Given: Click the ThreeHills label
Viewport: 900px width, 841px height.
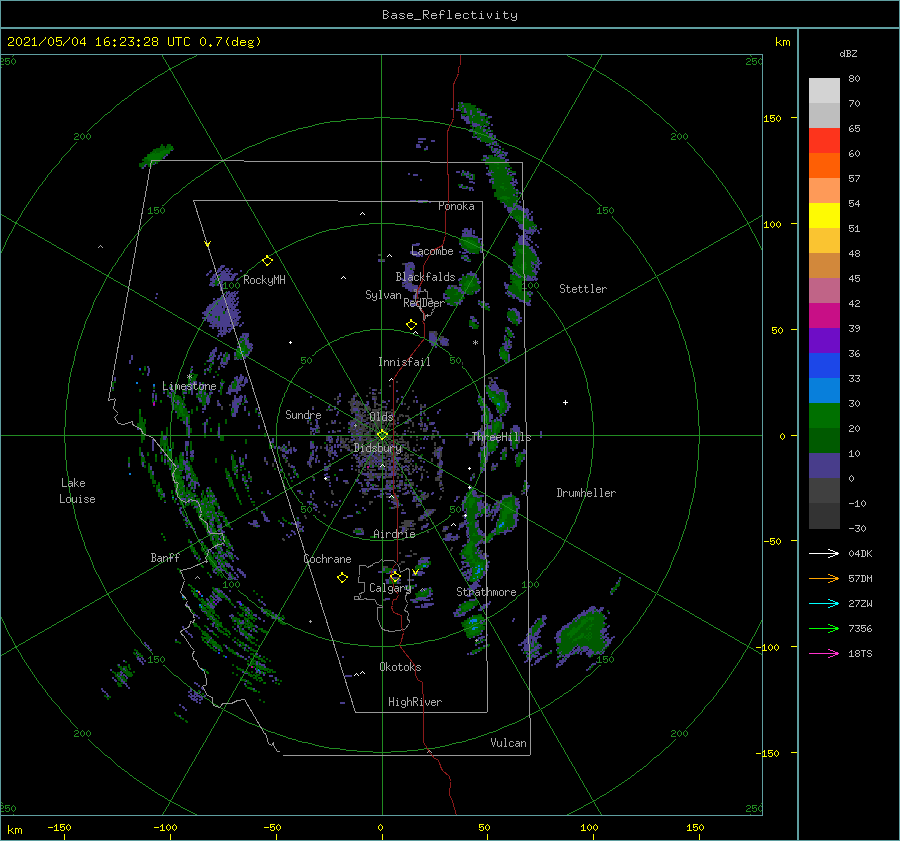Looking at the screenshot, I should coord(501,437).
